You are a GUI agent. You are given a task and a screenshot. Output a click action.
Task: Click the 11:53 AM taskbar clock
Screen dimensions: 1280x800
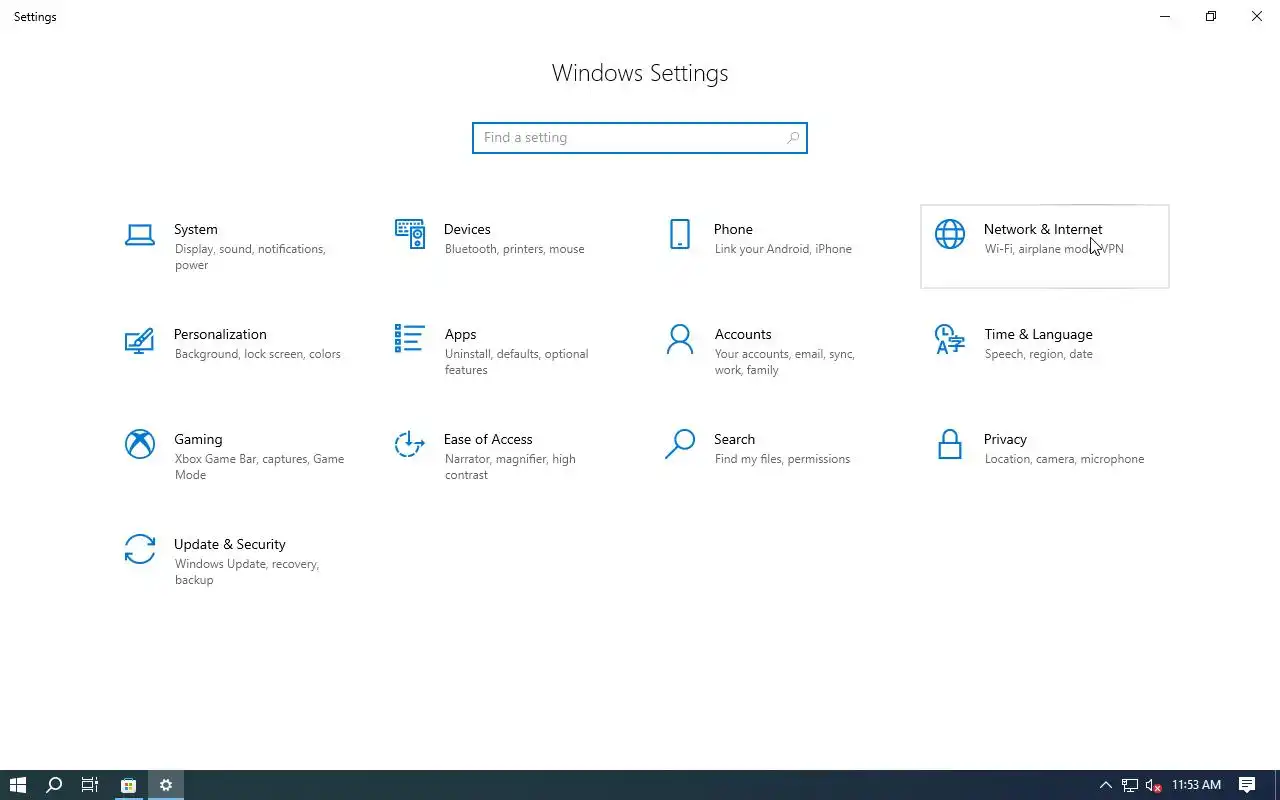1197,785
